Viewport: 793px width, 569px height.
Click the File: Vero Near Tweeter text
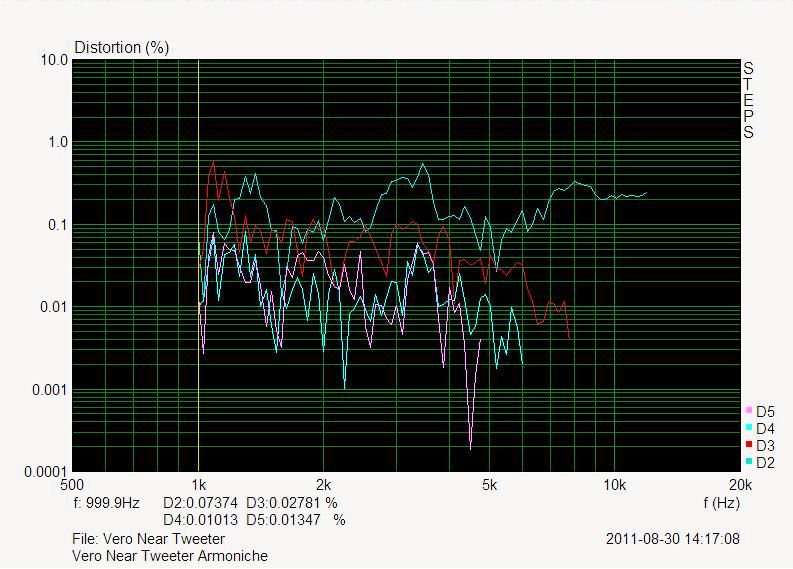[x=149, y=539]
